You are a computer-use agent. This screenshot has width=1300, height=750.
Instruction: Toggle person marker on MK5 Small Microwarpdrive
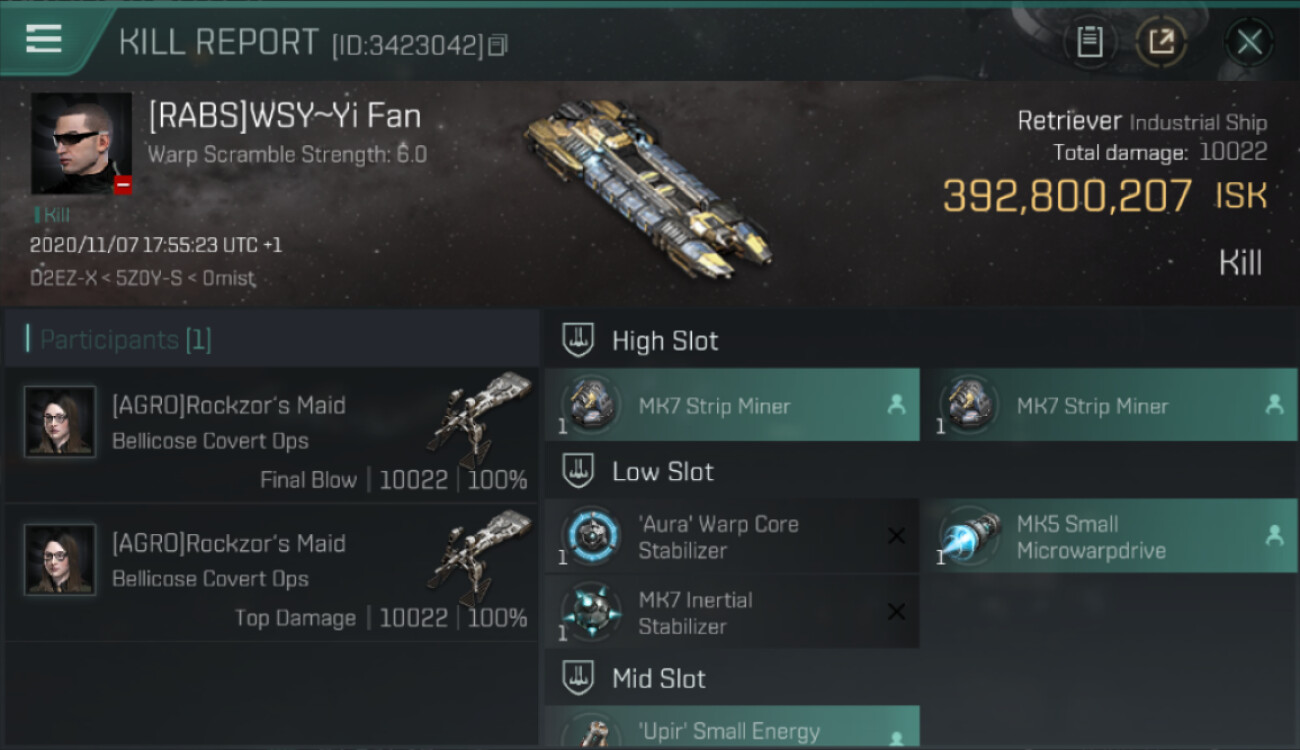click(x=1274, y=536)
